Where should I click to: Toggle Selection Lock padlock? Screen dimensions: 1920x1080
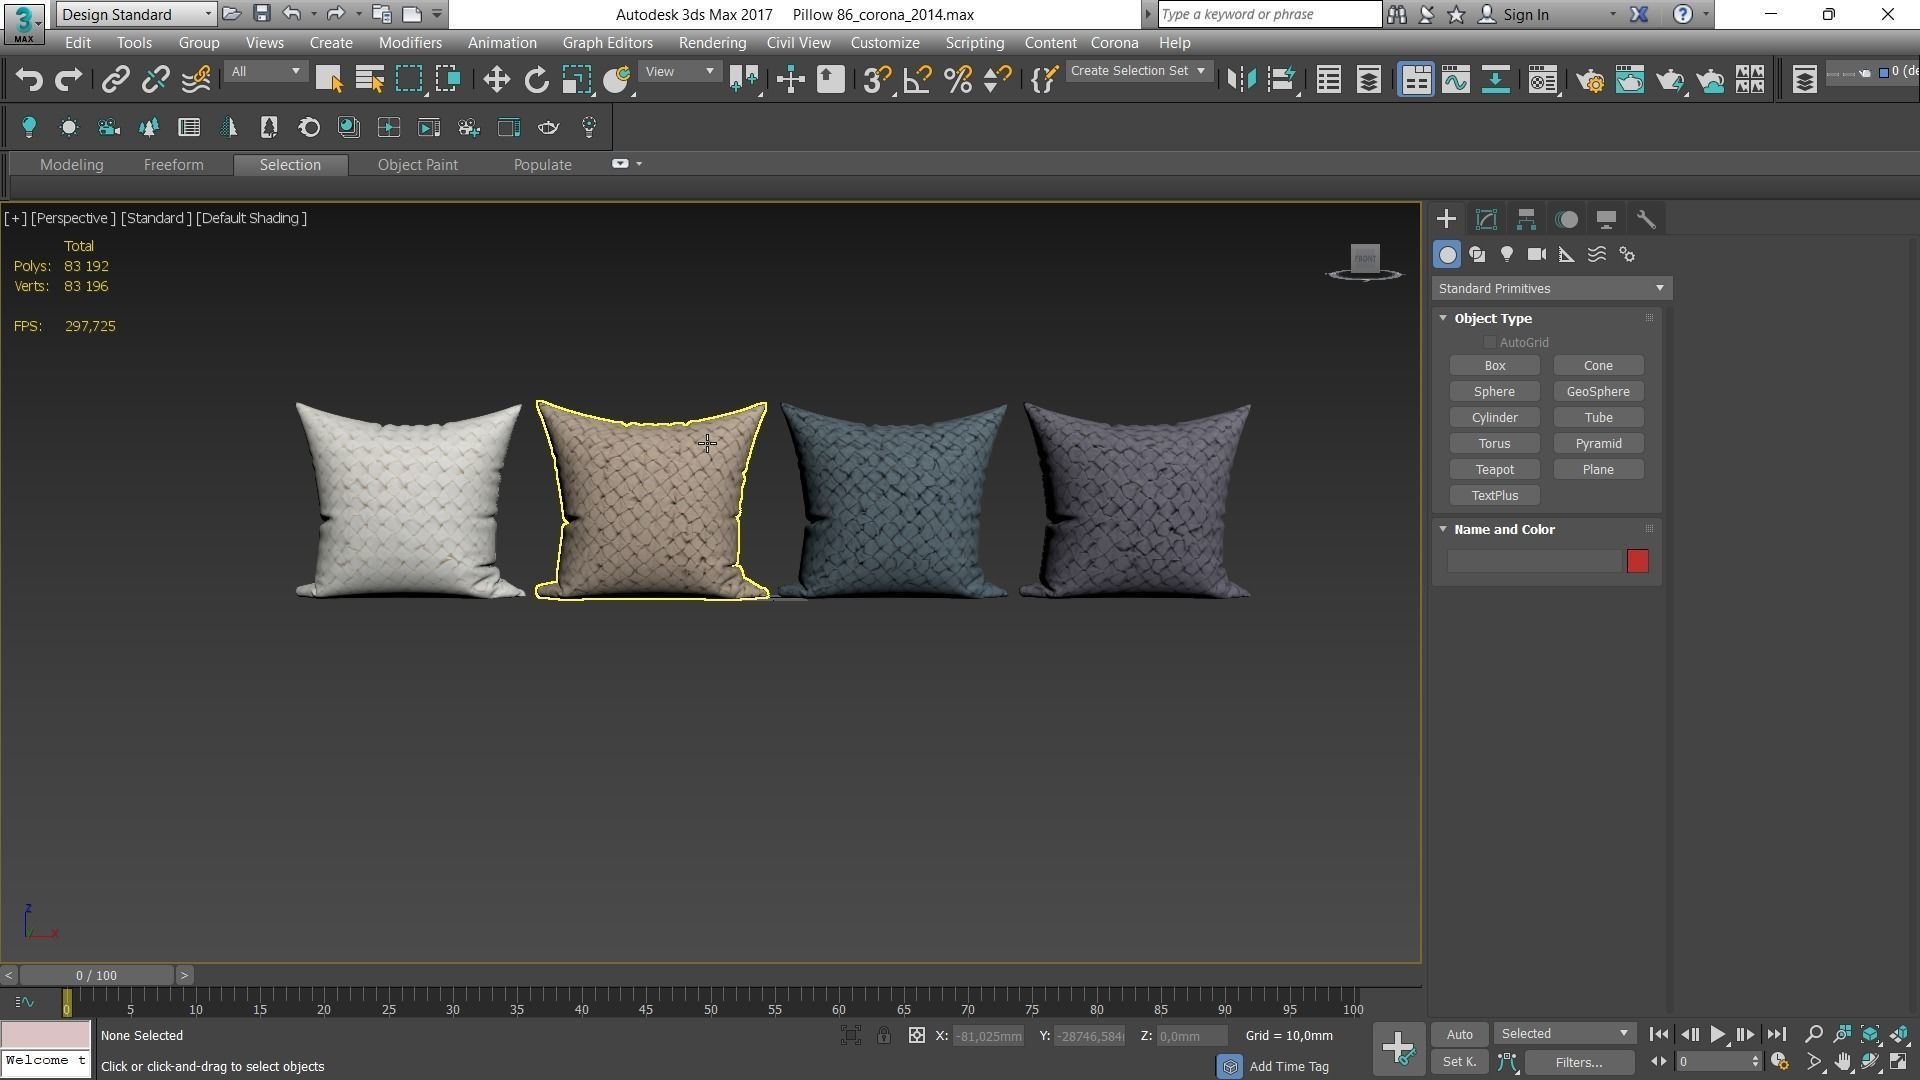click(884, 1036)
